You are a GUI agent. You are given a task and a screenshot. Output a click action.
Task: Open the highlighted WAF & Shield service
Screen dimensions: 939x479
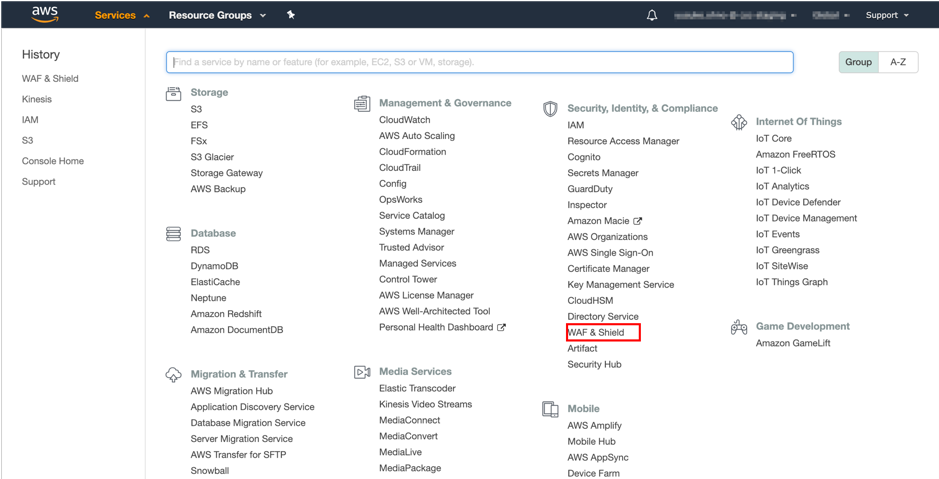[596, 333]
